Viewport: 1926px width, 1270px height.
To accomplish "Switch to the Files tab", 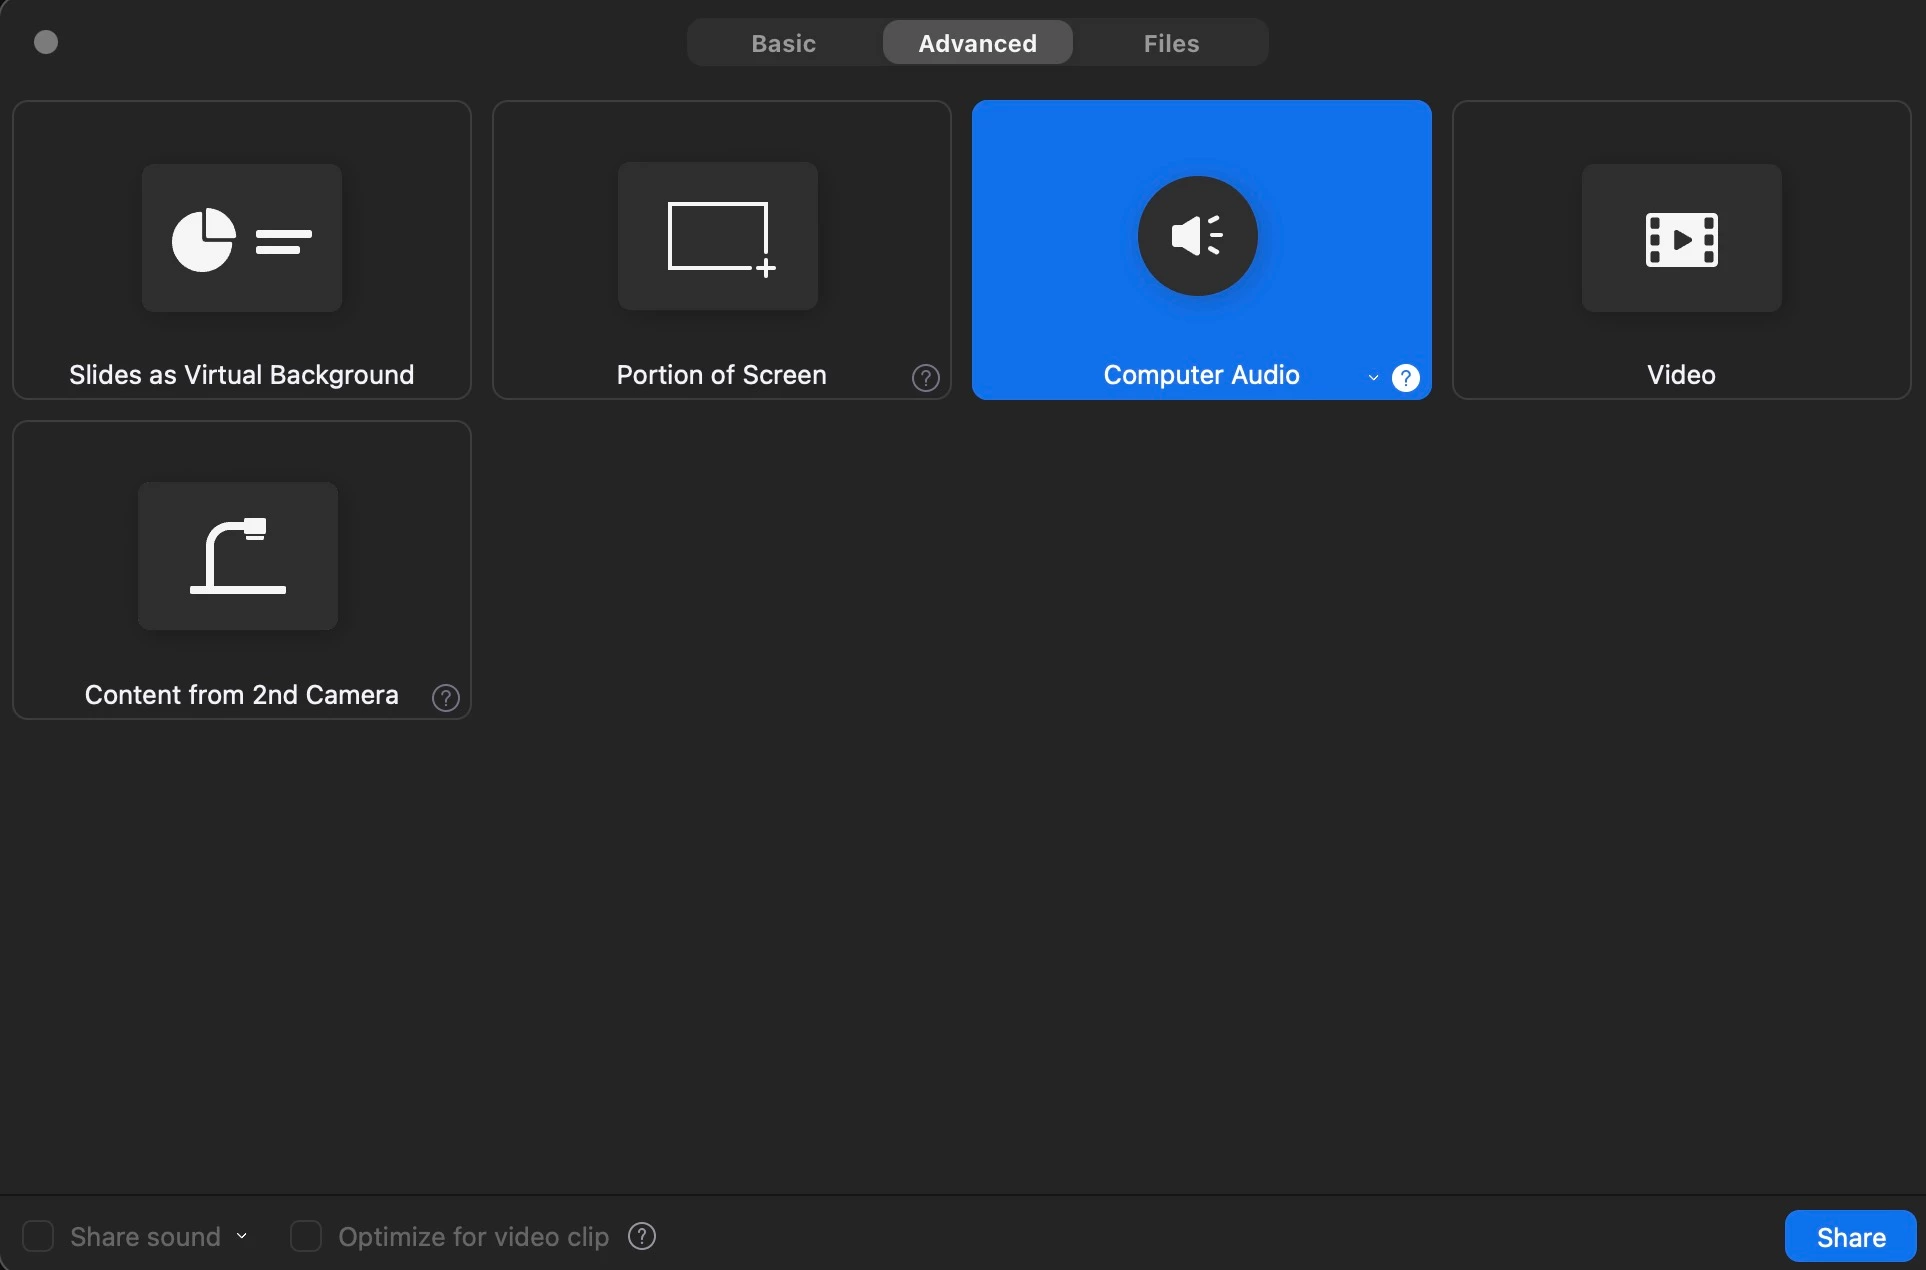I will (x=1171, y=43).
